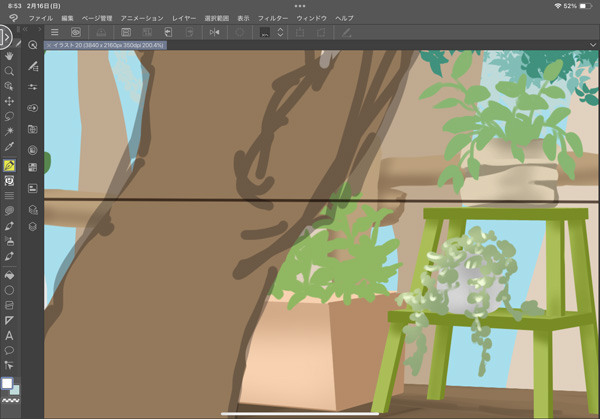Open the フィルター menu

click(x=272, y=18)
